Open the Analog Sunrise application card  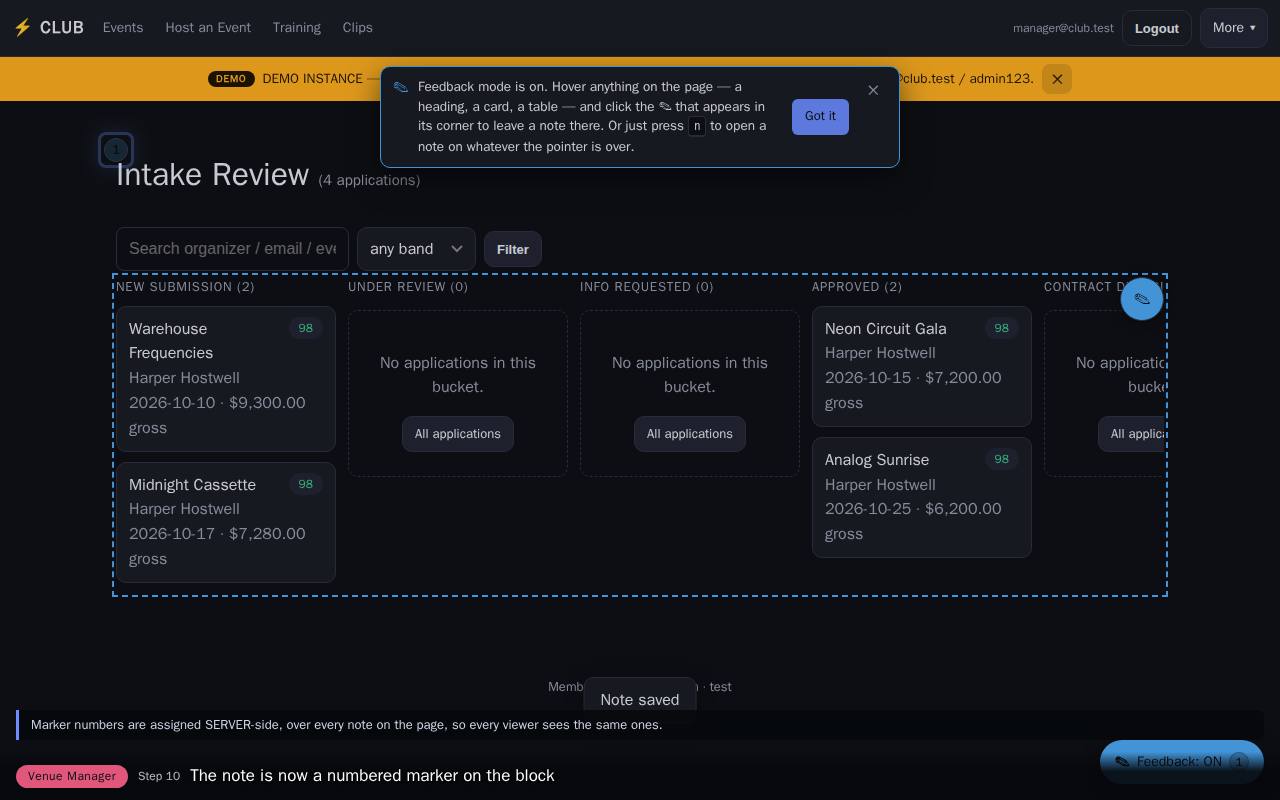pyautogui.click(x=922, y=497)
